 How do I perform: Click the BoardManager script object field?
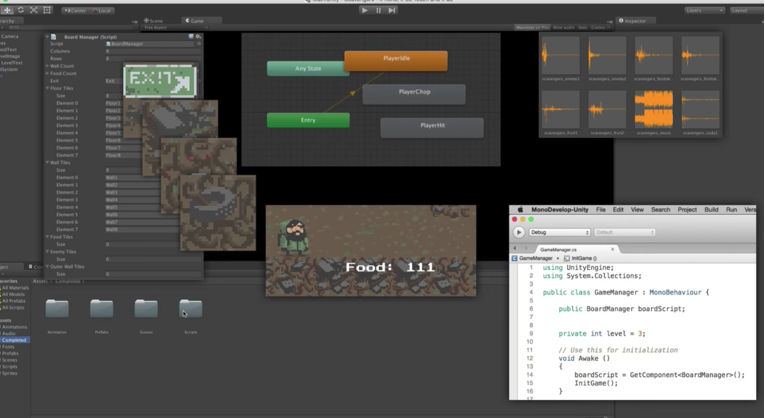point(149,44)
